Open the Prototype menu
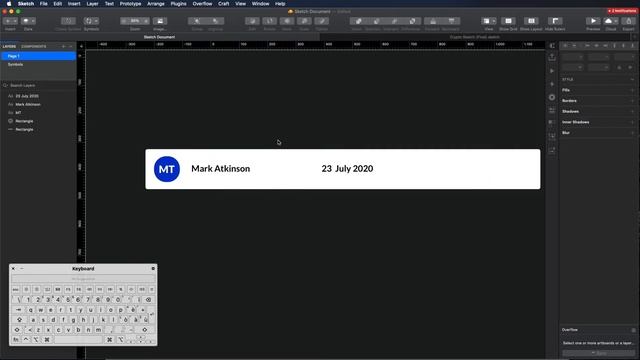The height and width of the screenshot is (360, 640). point(130,4)
